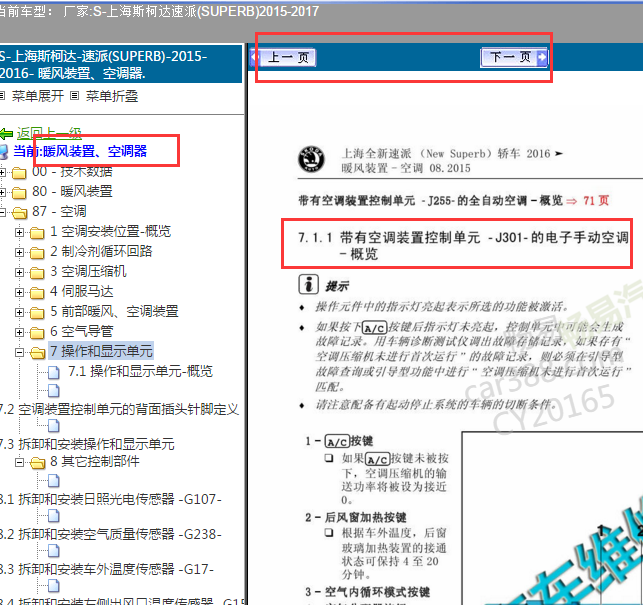Viewport: 643px width, 605px height.
Task: Select 2 制冷剂循环回路 tree item
Action: point(101,251)
